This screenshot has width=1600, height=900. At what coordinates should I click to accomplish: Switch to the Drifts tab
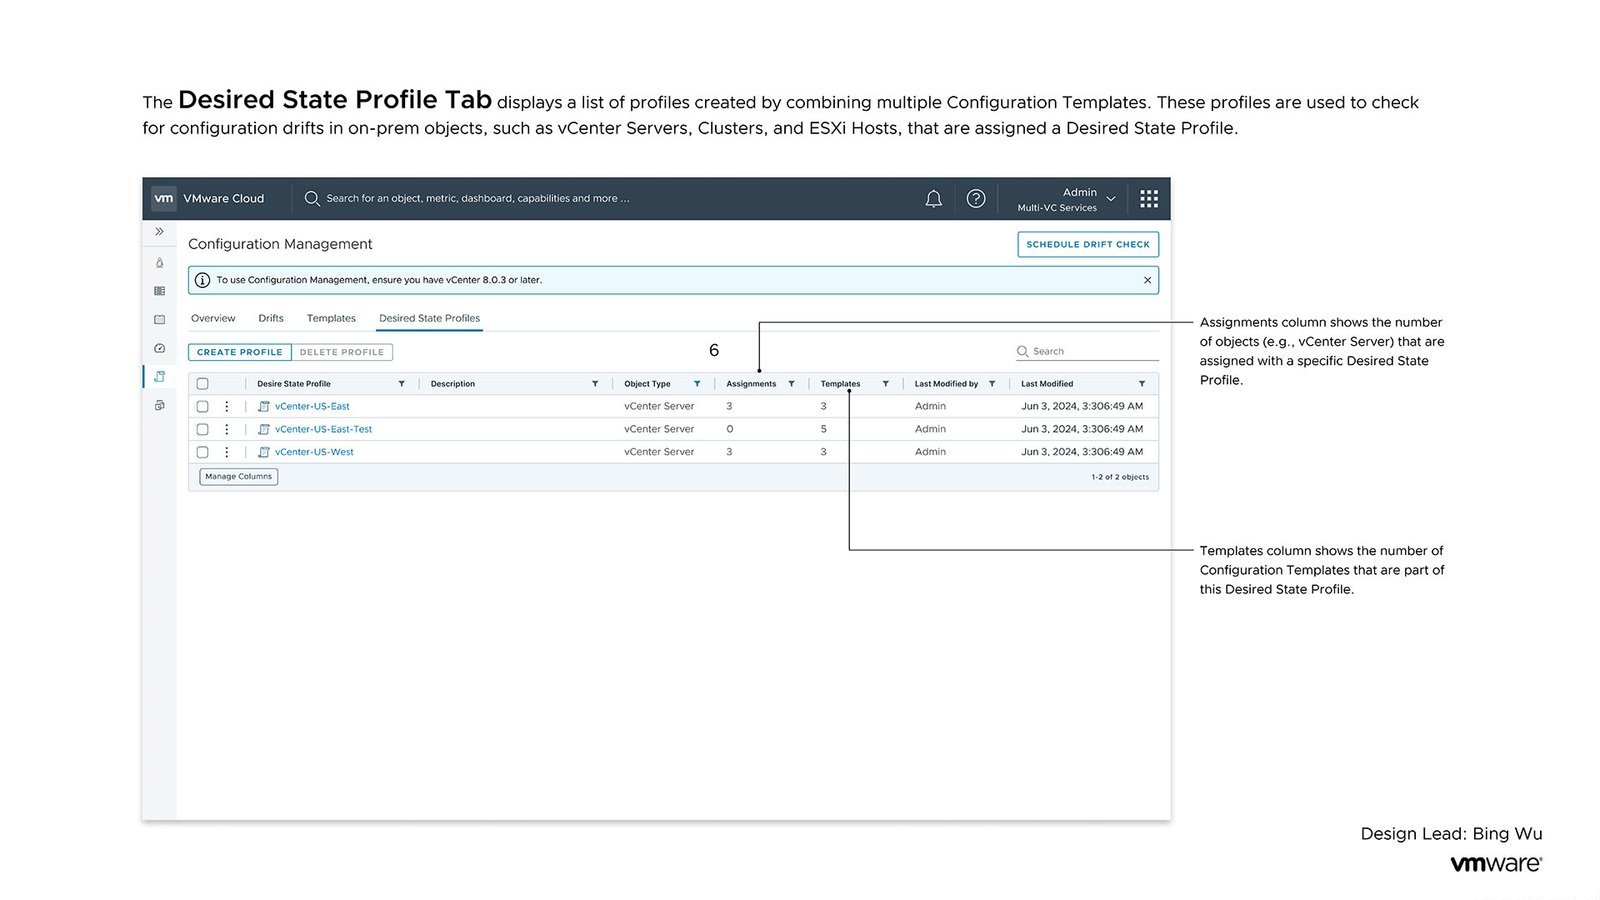pos(270,318)
